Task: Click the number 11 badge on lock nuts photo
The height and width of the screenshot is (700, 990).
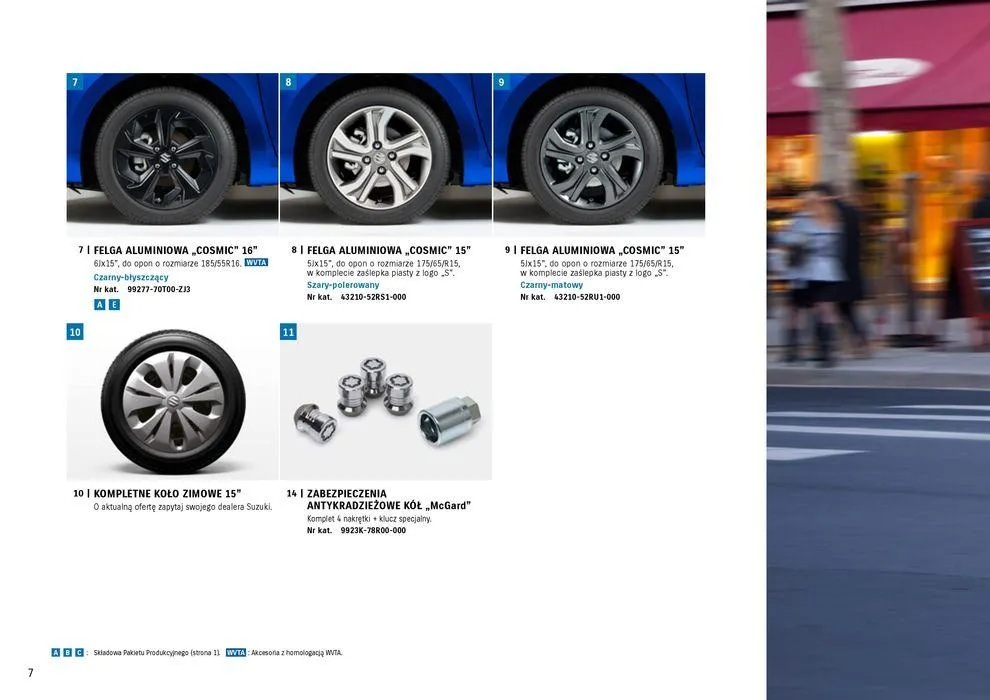Action: 289,332
